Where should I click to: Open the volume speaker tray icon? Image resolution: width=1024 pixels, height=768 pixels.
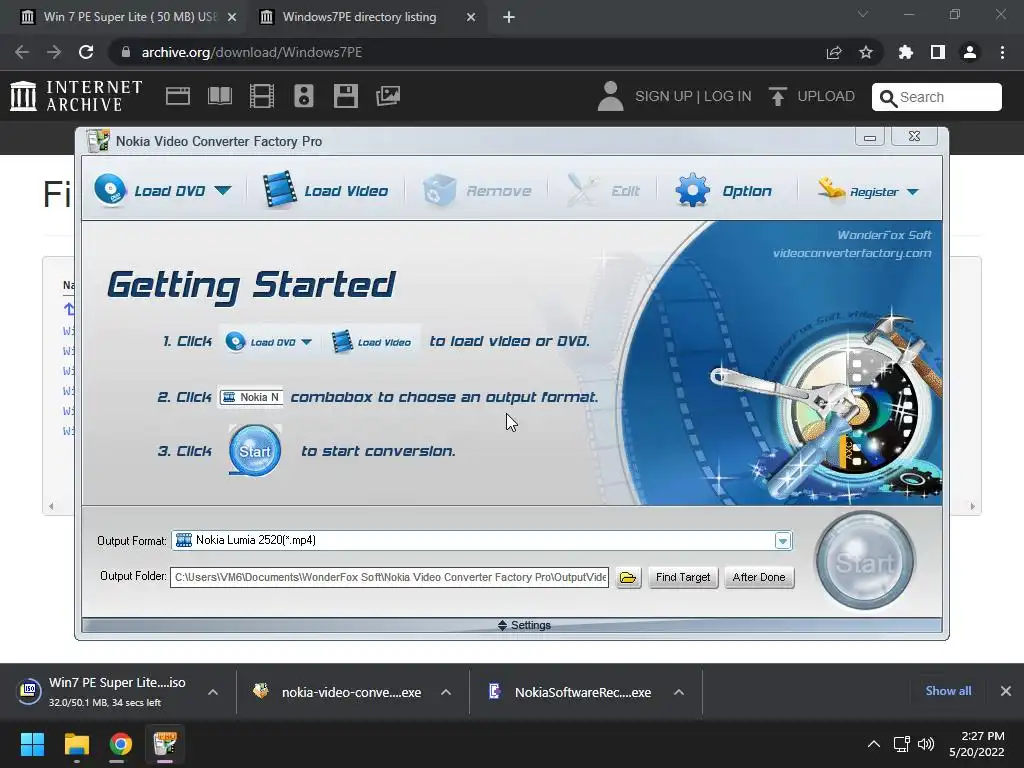click(926, 744)
